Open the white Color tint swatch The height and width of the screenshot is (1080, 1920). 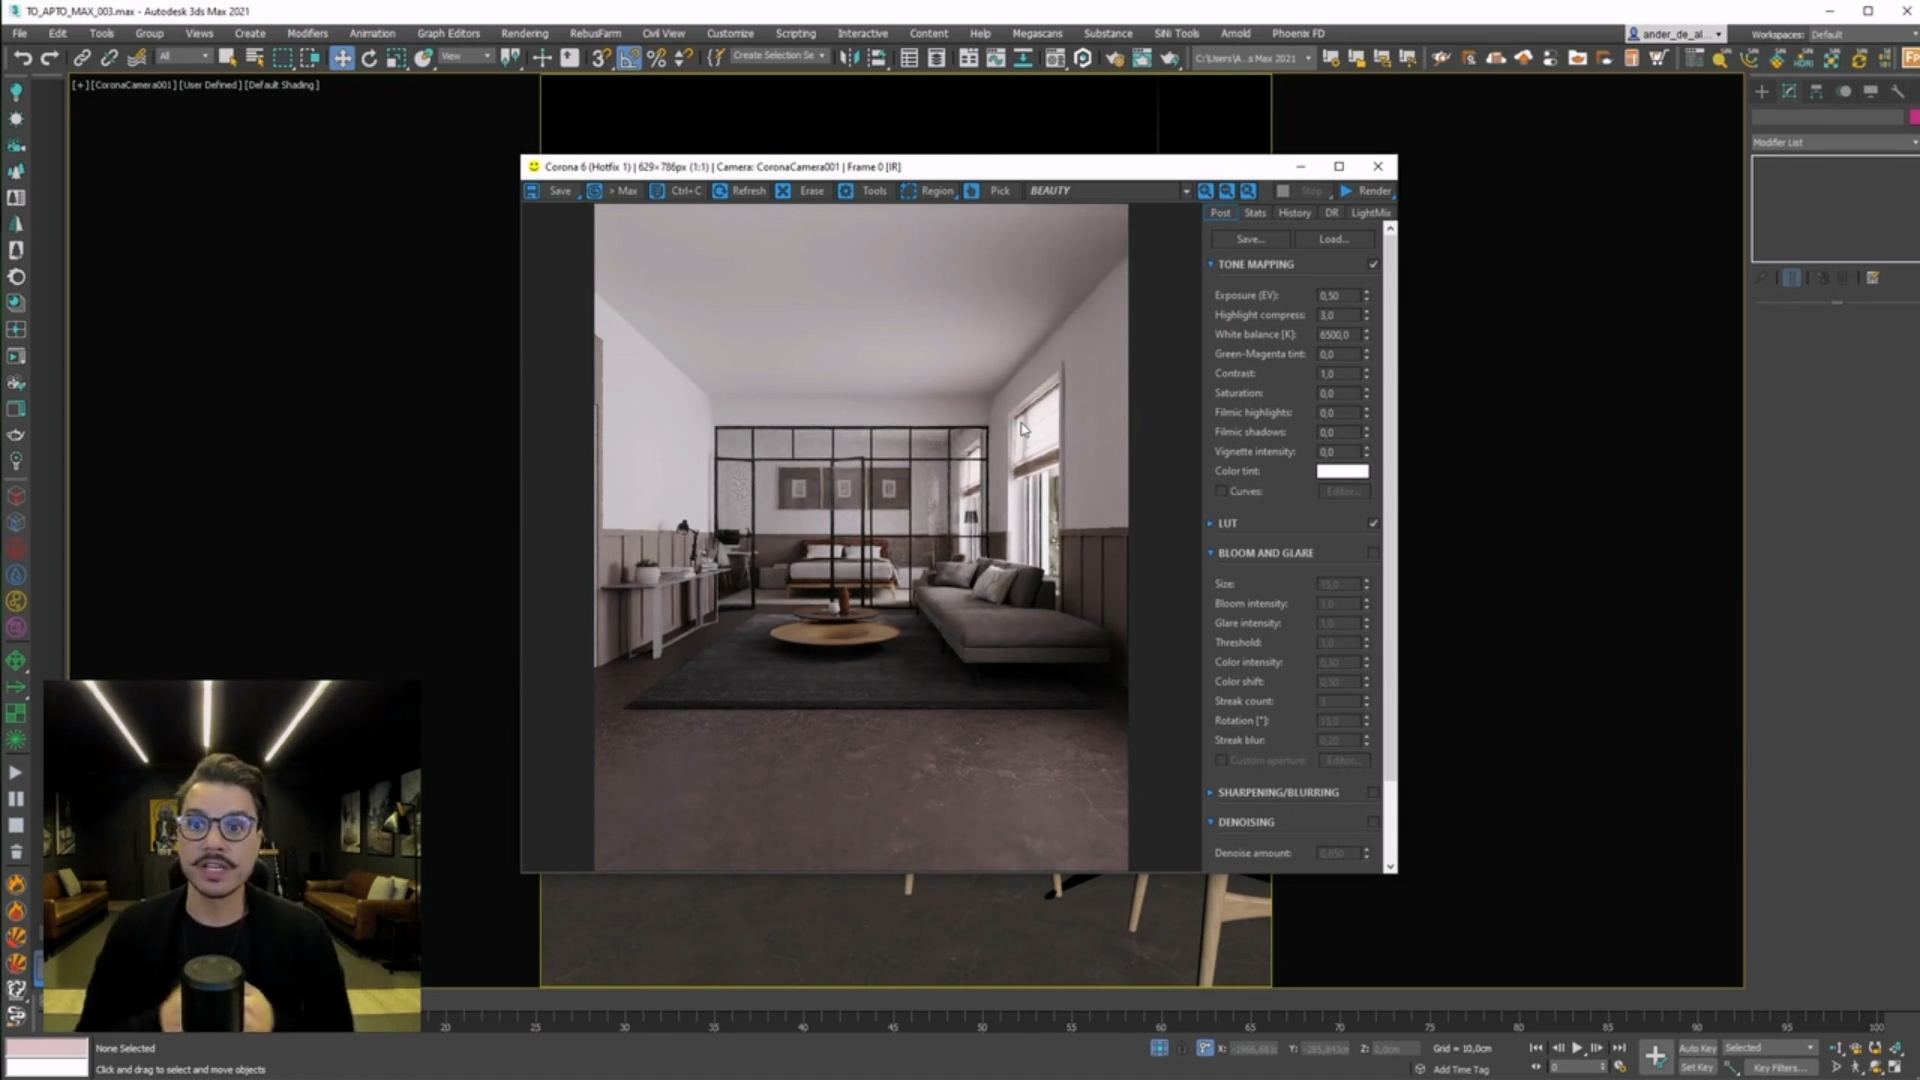click(x=1342, y=472)
